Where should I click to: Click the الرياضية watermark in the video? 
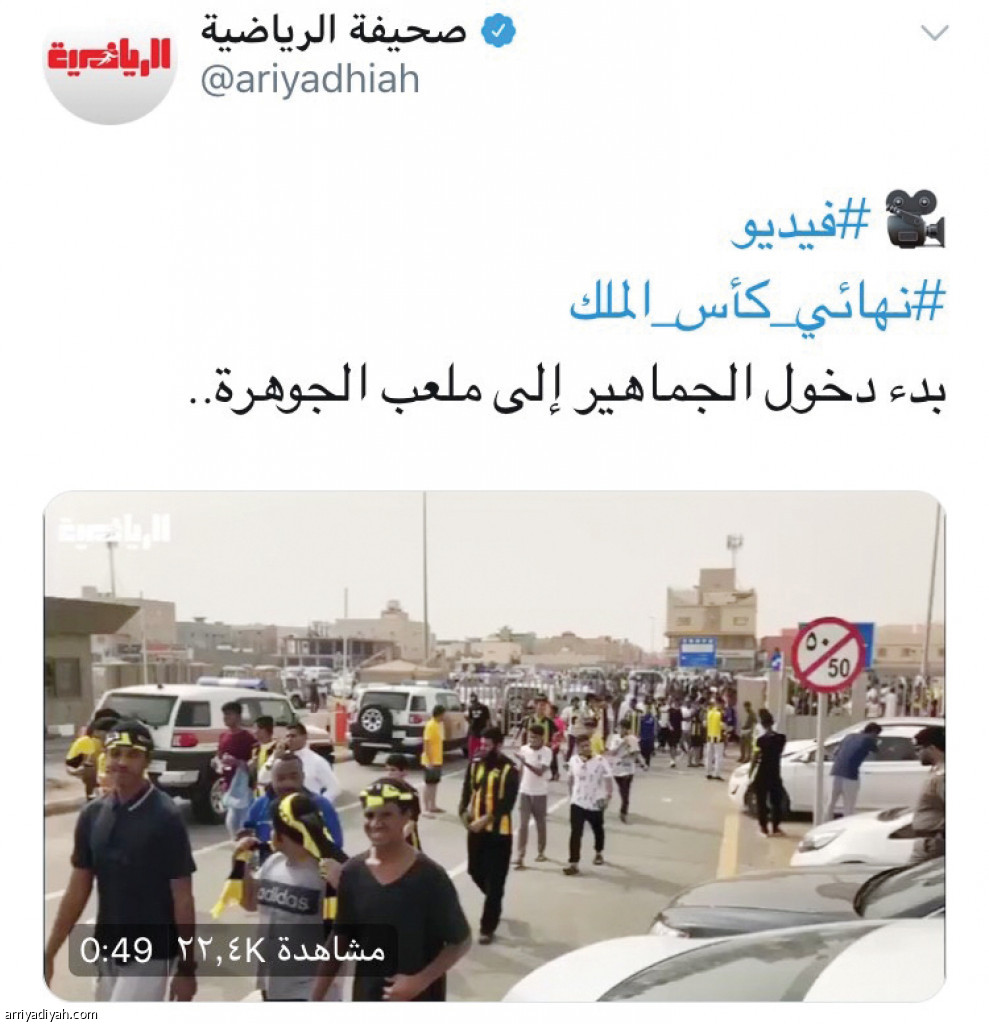click(x=115, y=529)
